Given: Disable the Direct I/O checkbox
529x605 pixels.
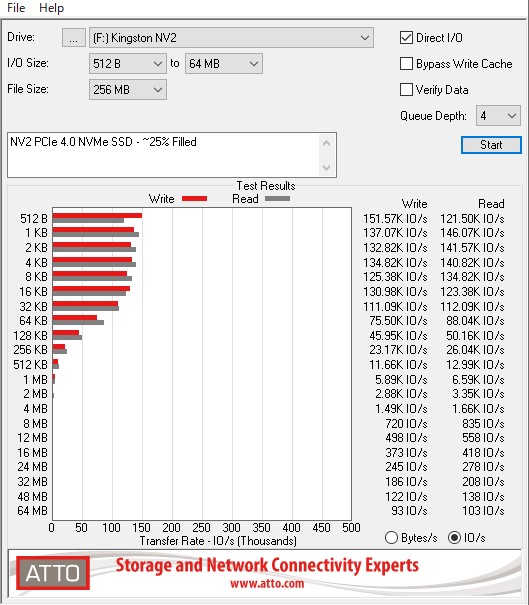Looking at the screenshot, I should pyautogui.click(x=406, y=38).
